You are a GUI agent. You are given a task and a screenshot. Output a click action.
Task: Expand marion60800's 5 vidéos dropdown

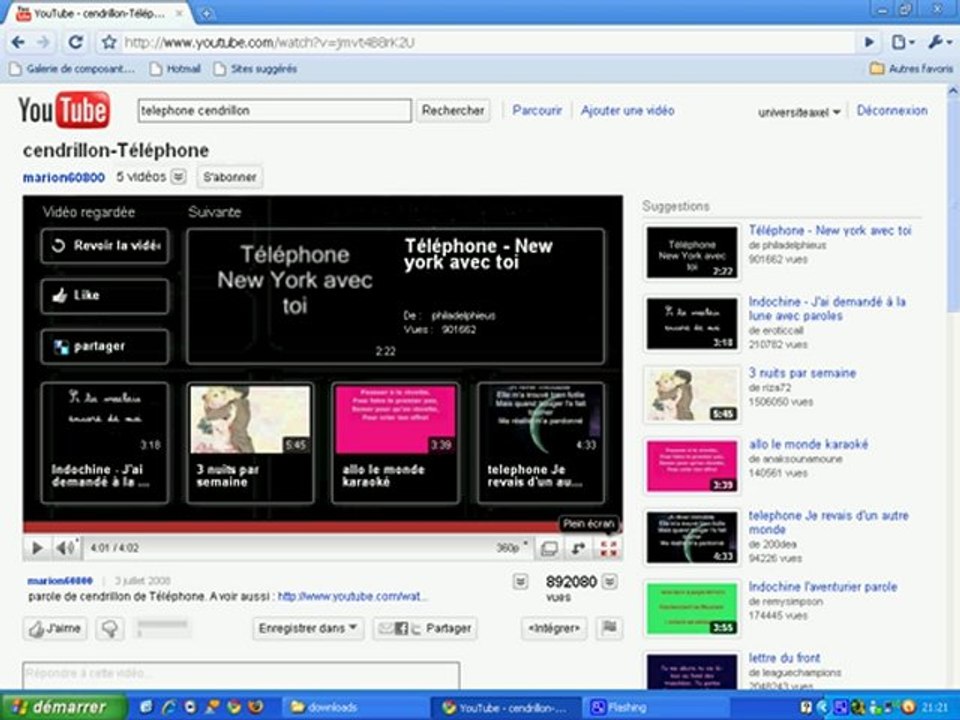pyautogui.click(x=178, y=177)
